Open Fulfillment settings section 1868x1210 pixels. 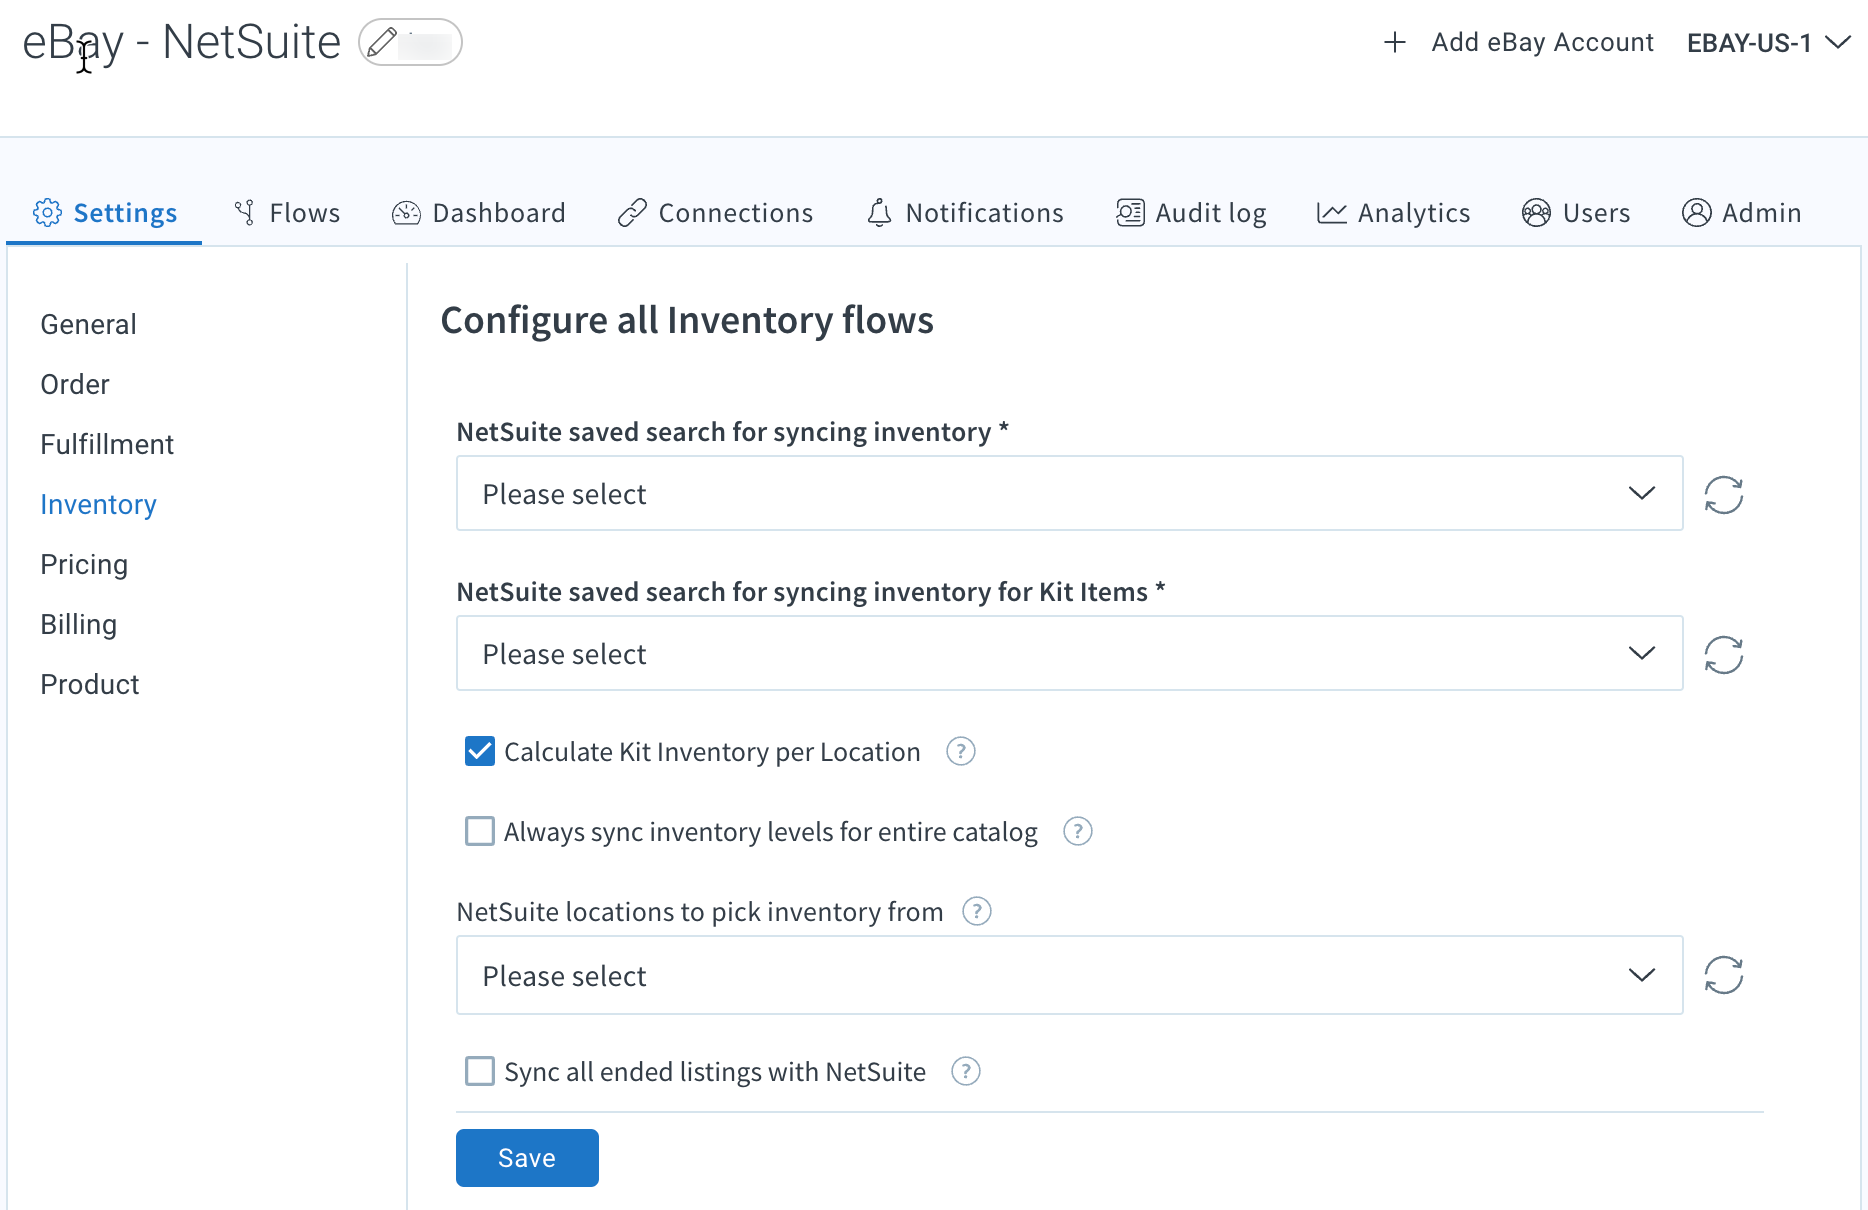coord(107,444)
